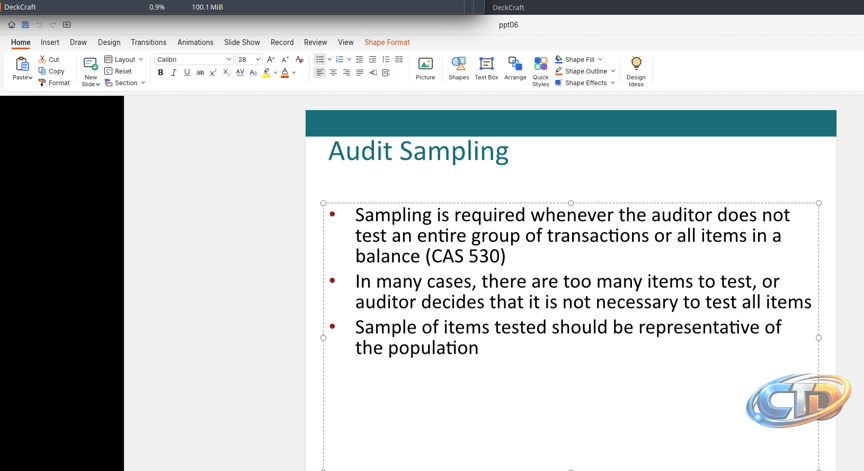Viewport: 864px width, 471px height.
Task: Open the highlight color dropdown arrow
Action: coord(276,73)
